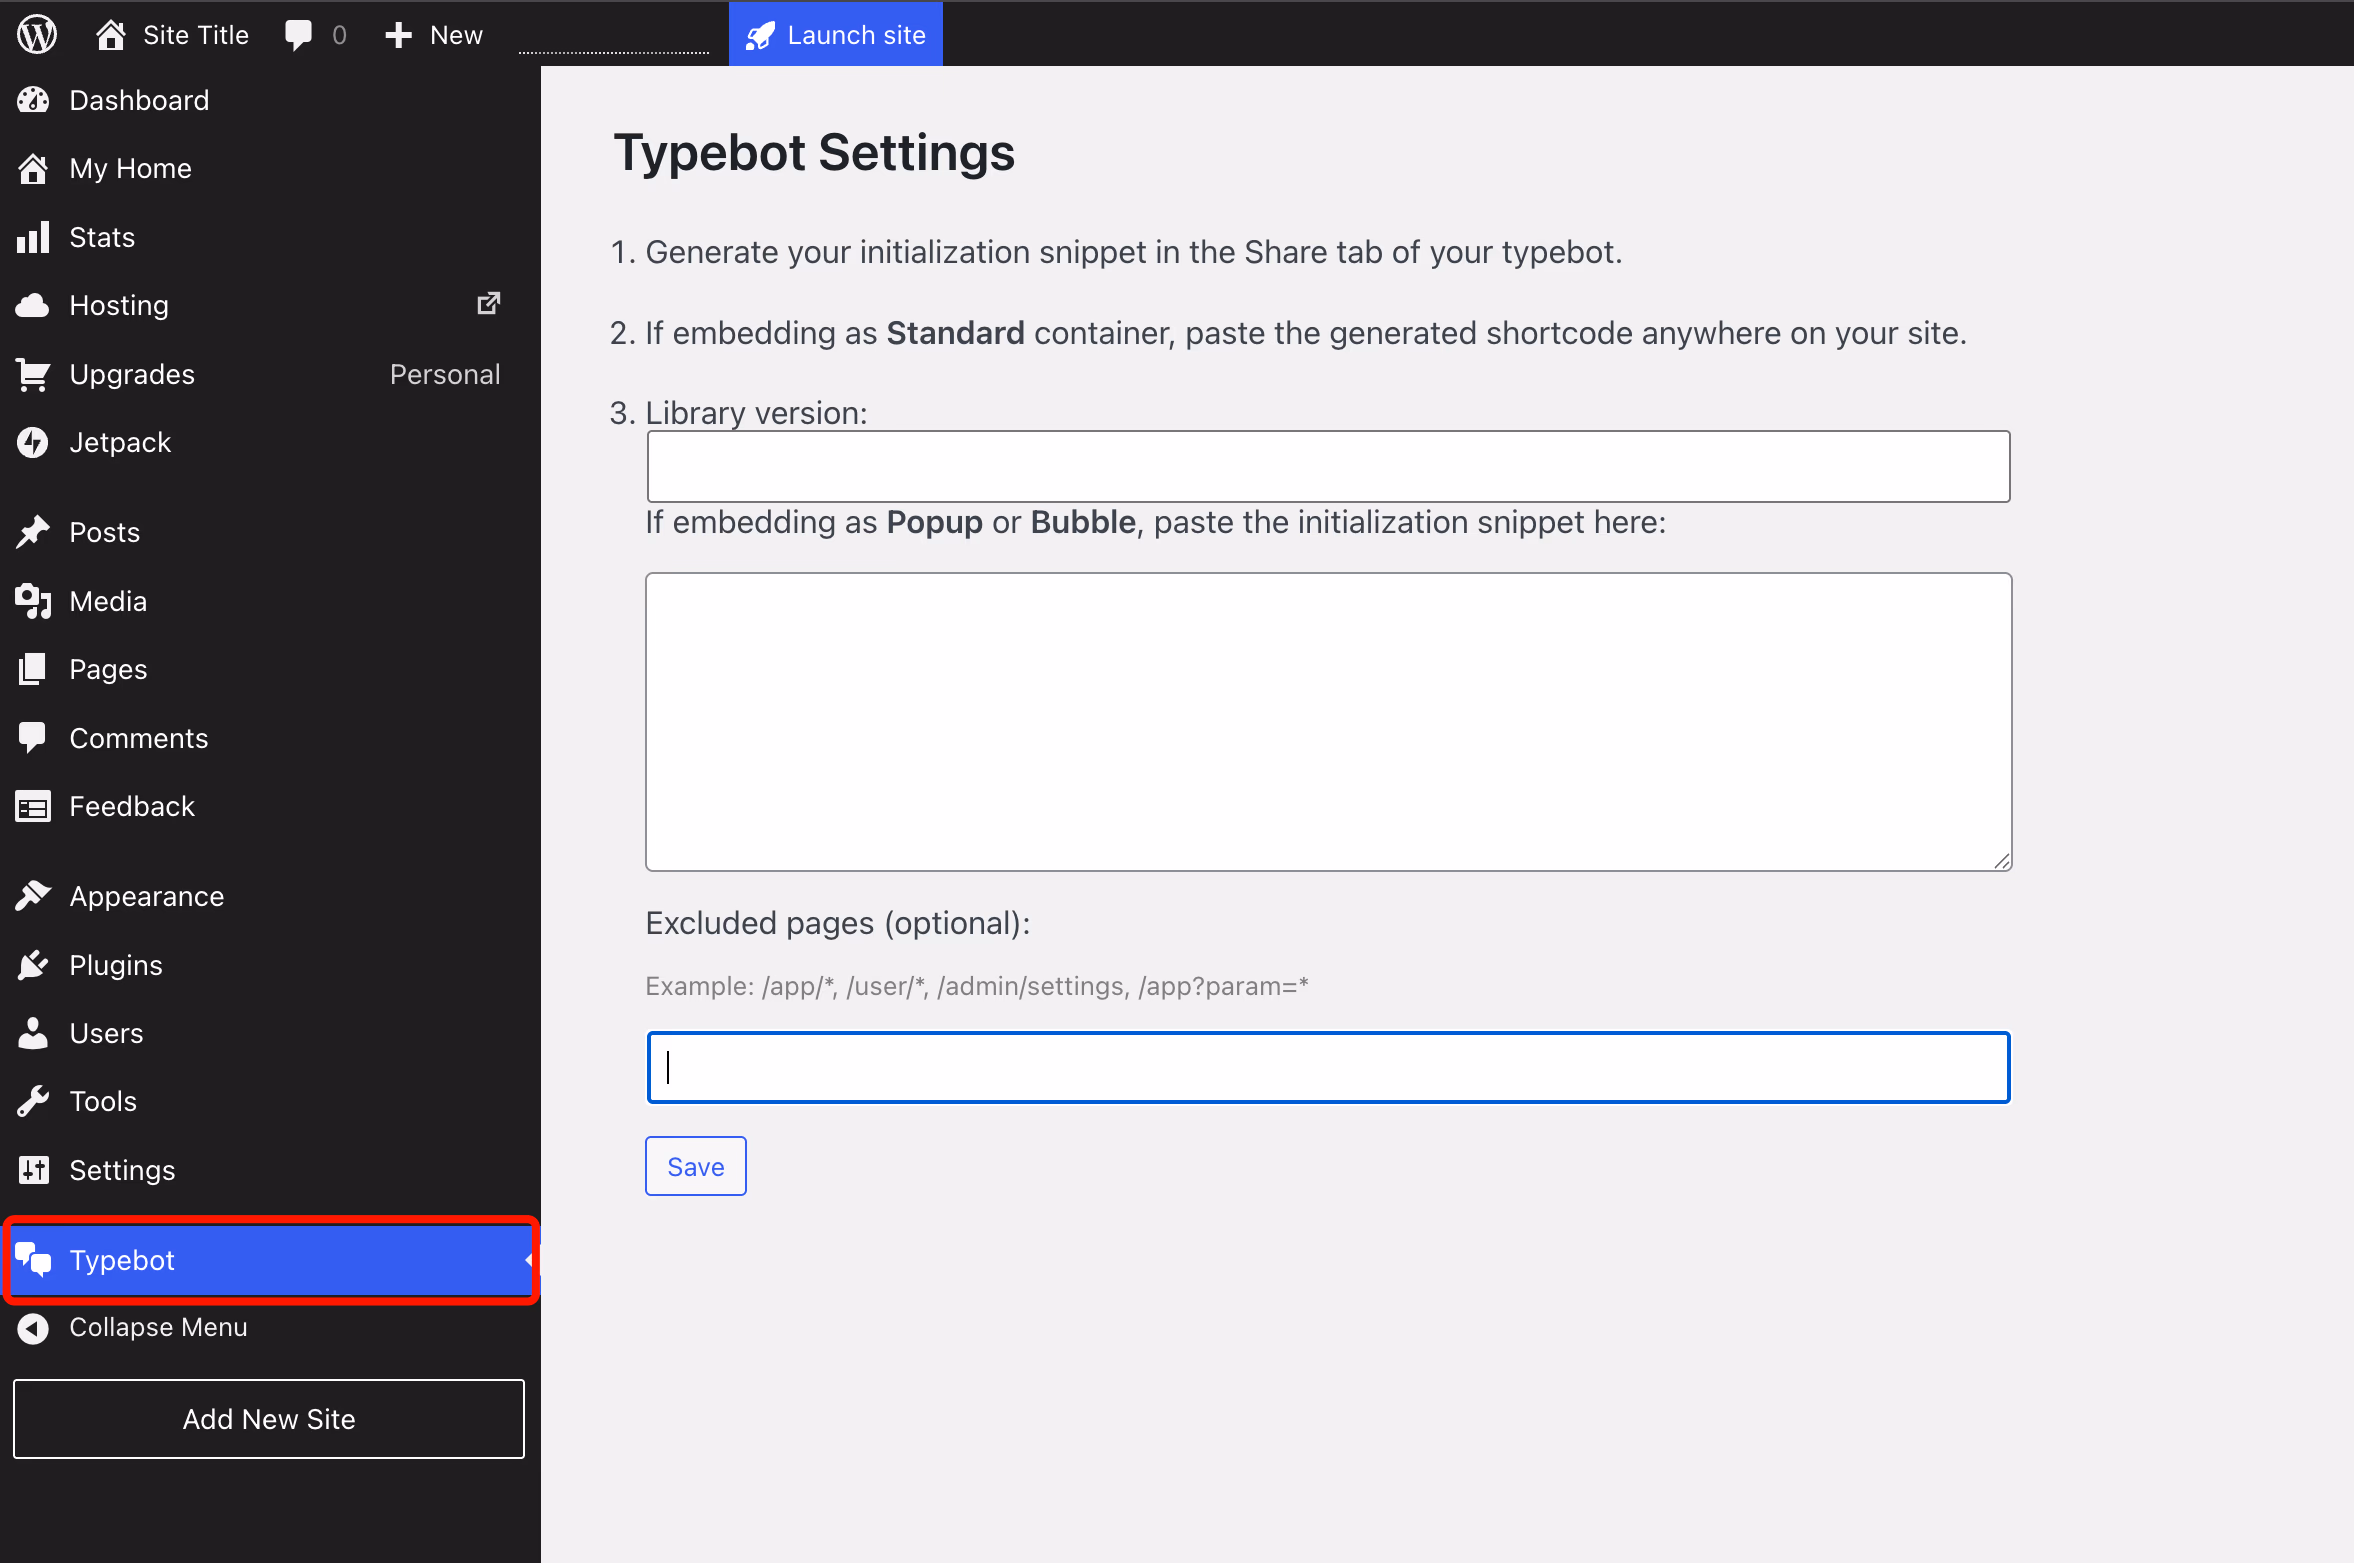This screenshot has width=2354, height=1563.
Task: Click the Add New Site button
Action: point(269,1419)
